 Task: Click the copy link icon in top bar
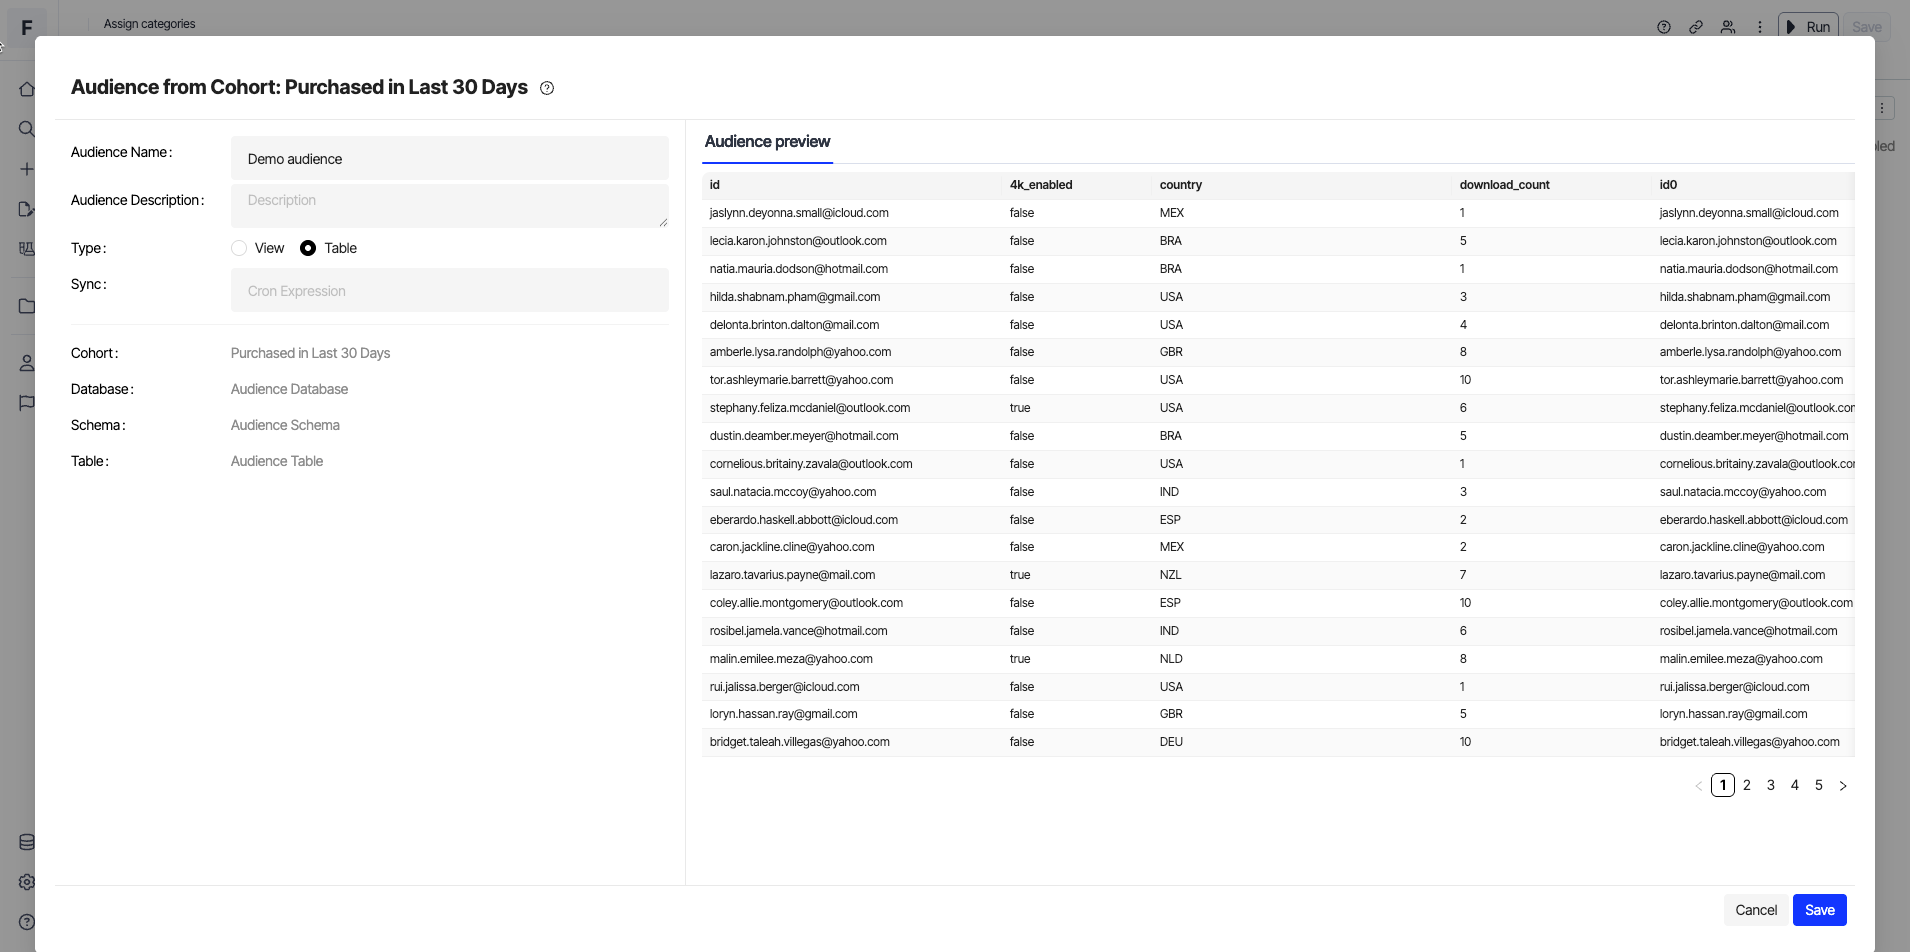1696,27
